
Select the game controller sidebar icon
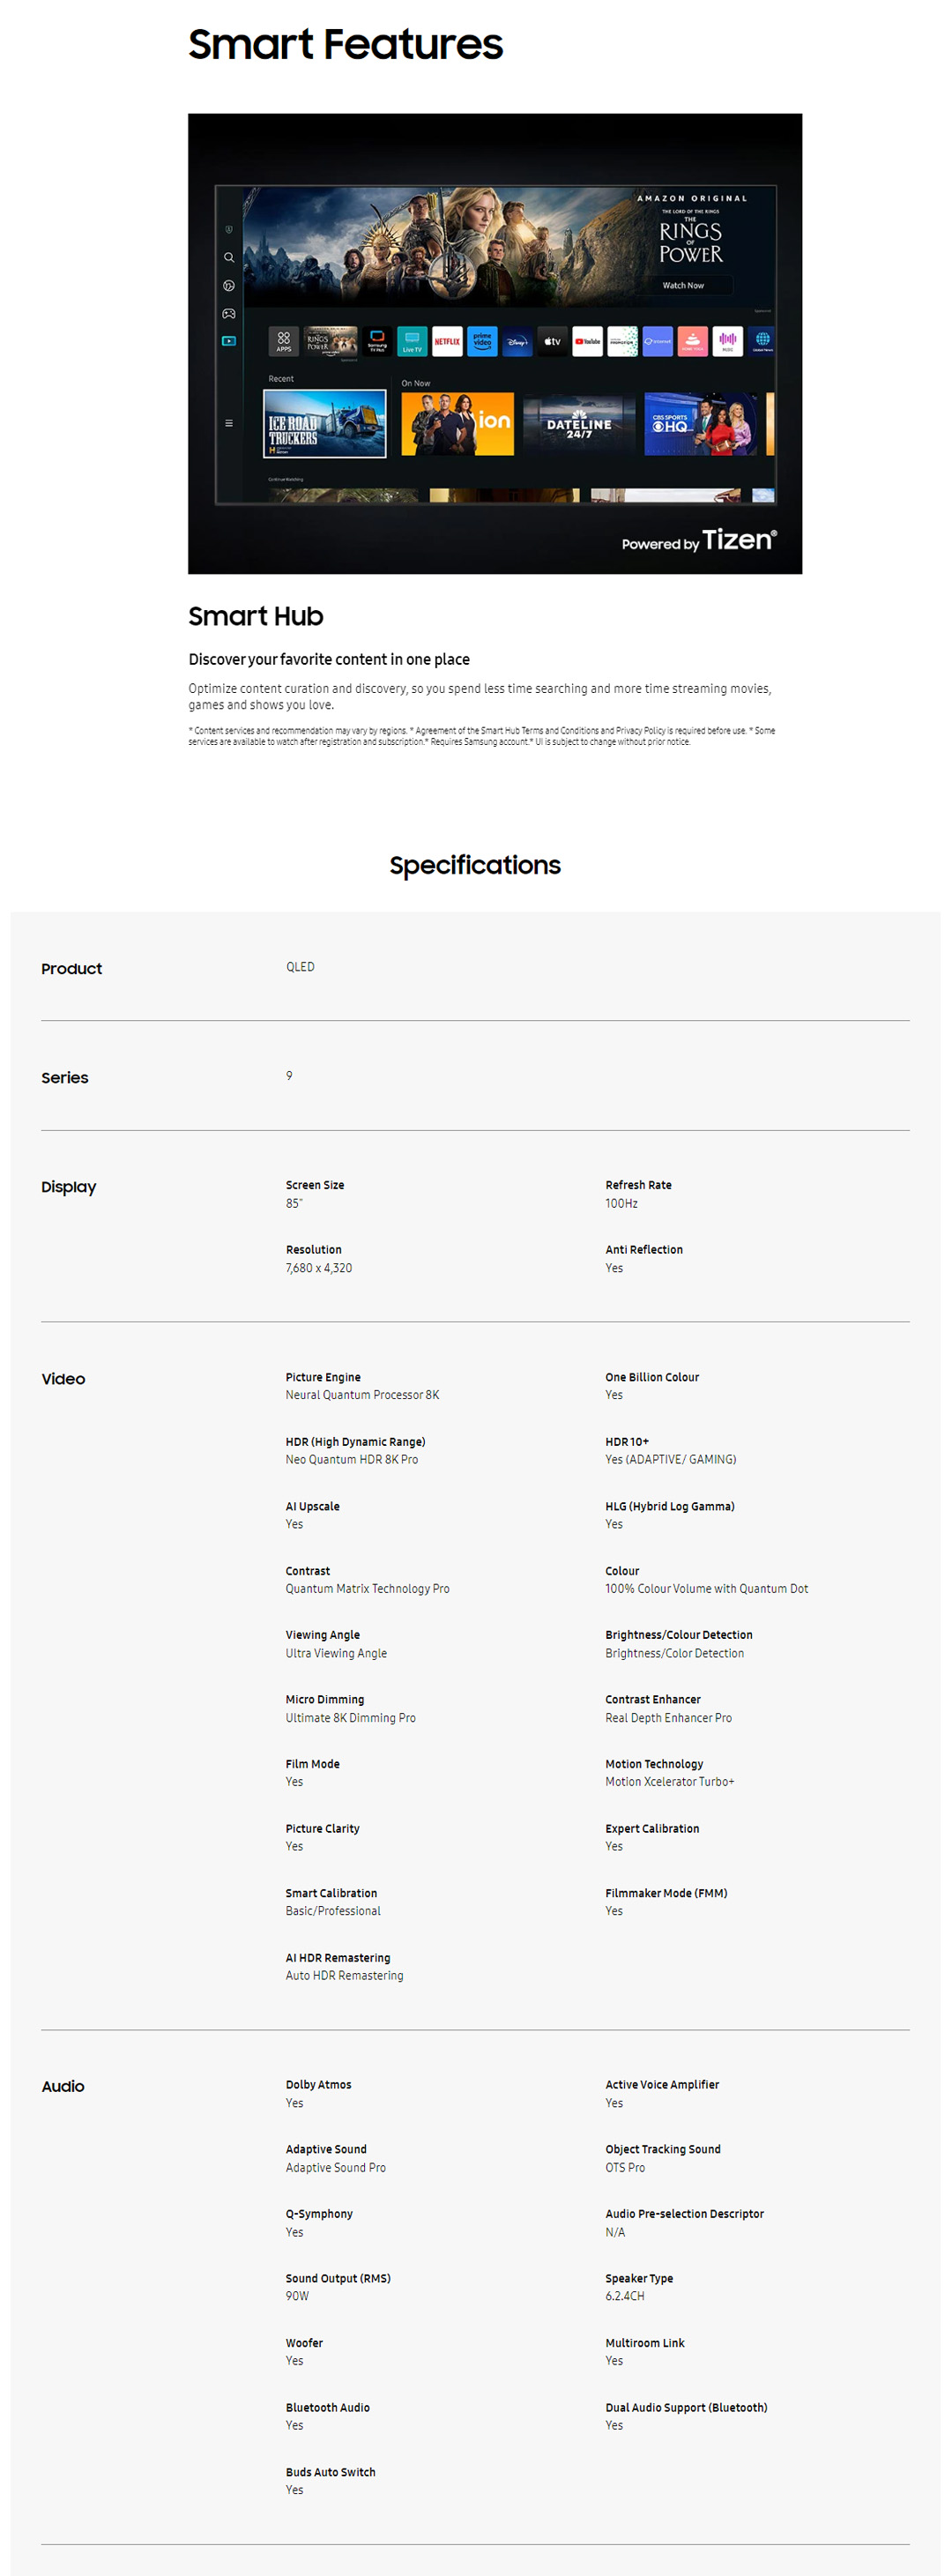[x=229, y=313]
